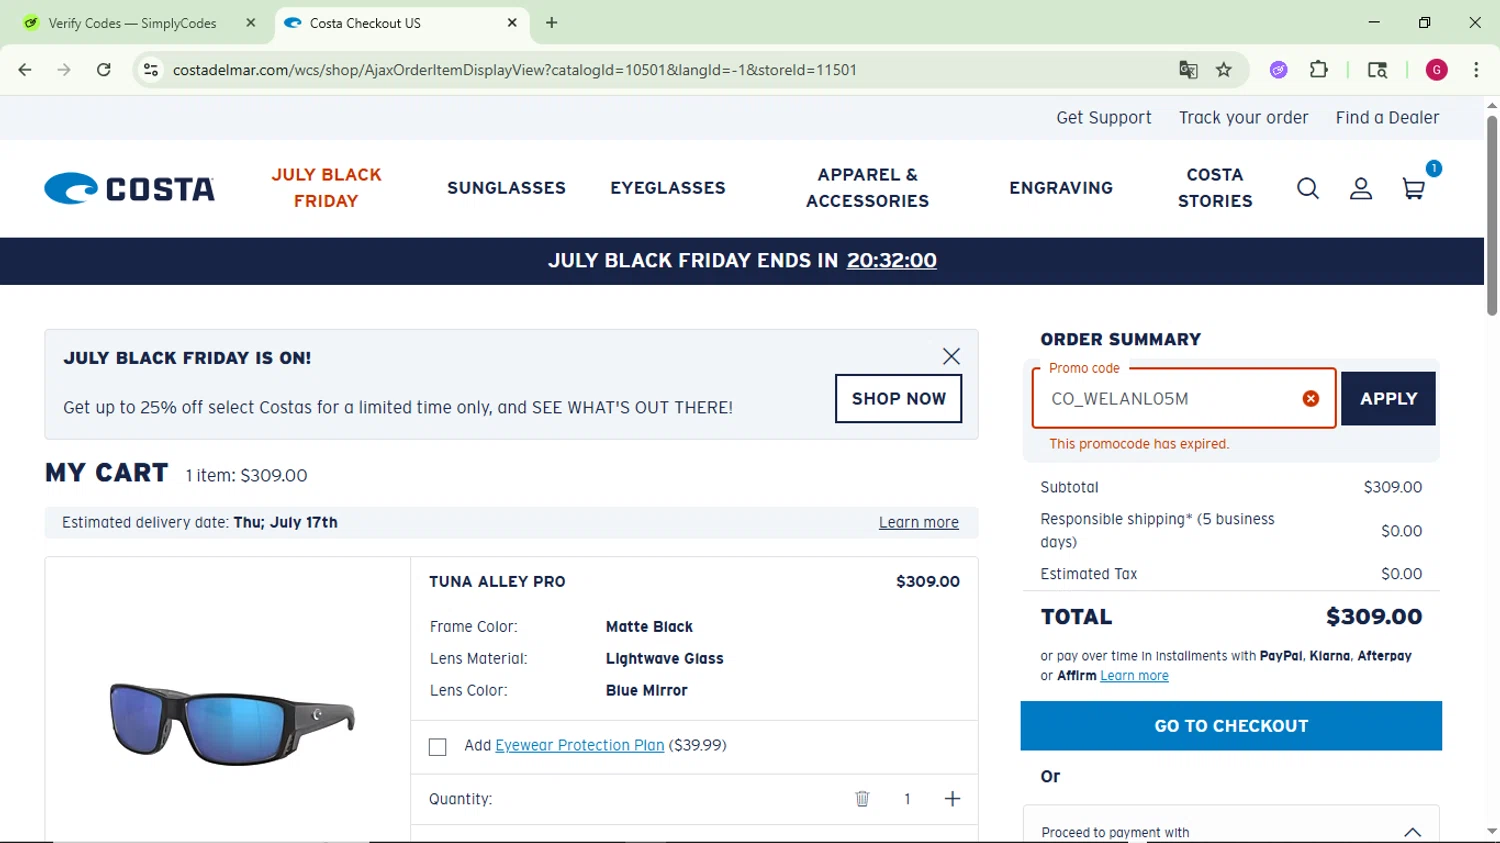This screenshot has width=1500, height=843.
Task: Click Track your order link
Action: pos(1243,118)
